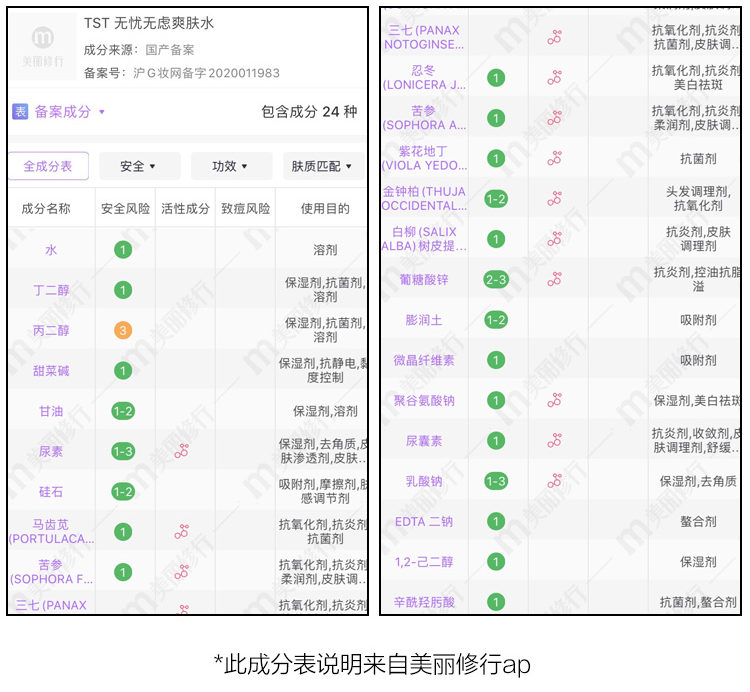Open the 尿囊素 ingredient link
Screen dimensions: 750x692
(424, 441)
